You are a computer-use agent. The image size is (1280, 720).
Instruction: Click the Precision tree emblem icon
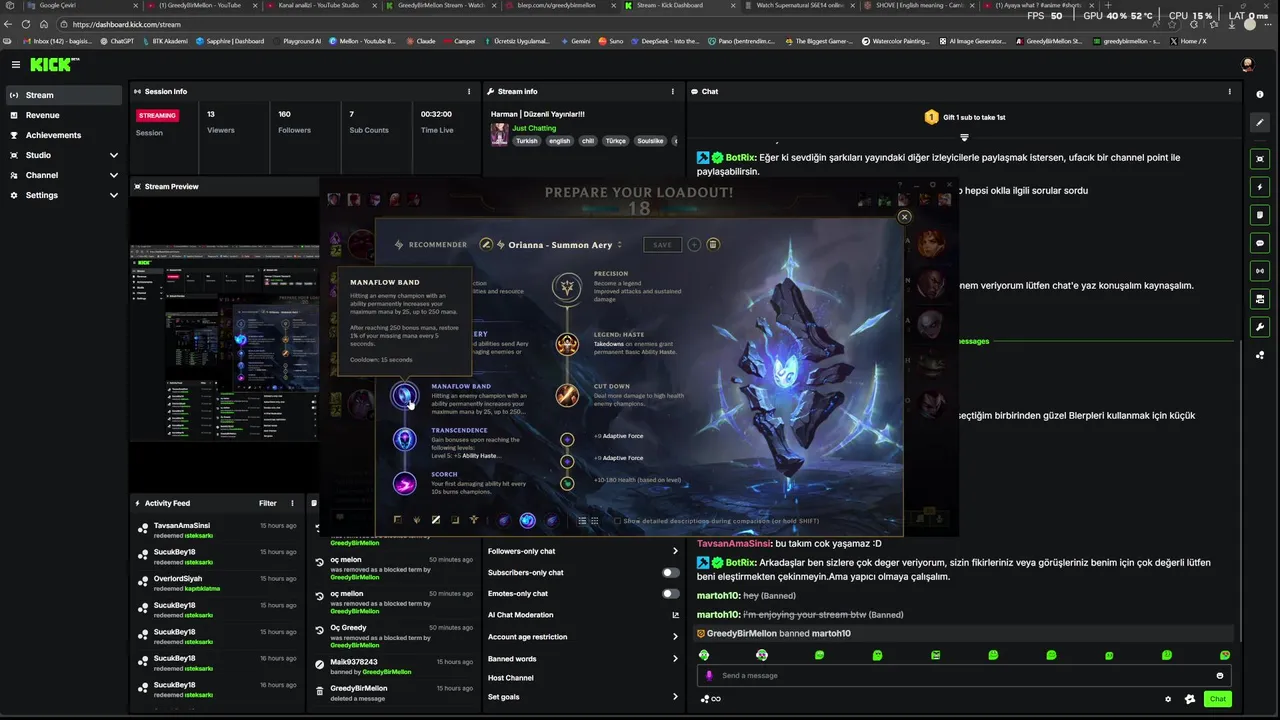pyautogui.click(x=568, y=288)
